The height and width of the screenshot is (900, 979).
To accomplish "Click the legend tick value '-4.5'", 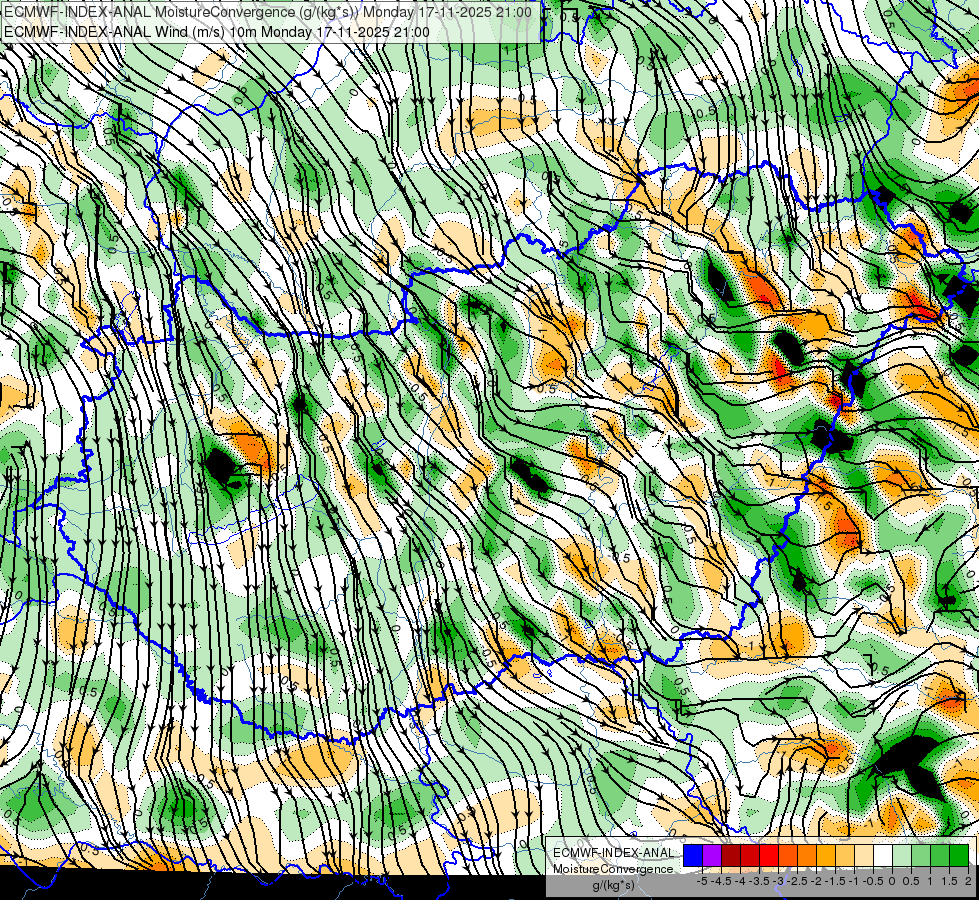I will click(x=721, y=881).
